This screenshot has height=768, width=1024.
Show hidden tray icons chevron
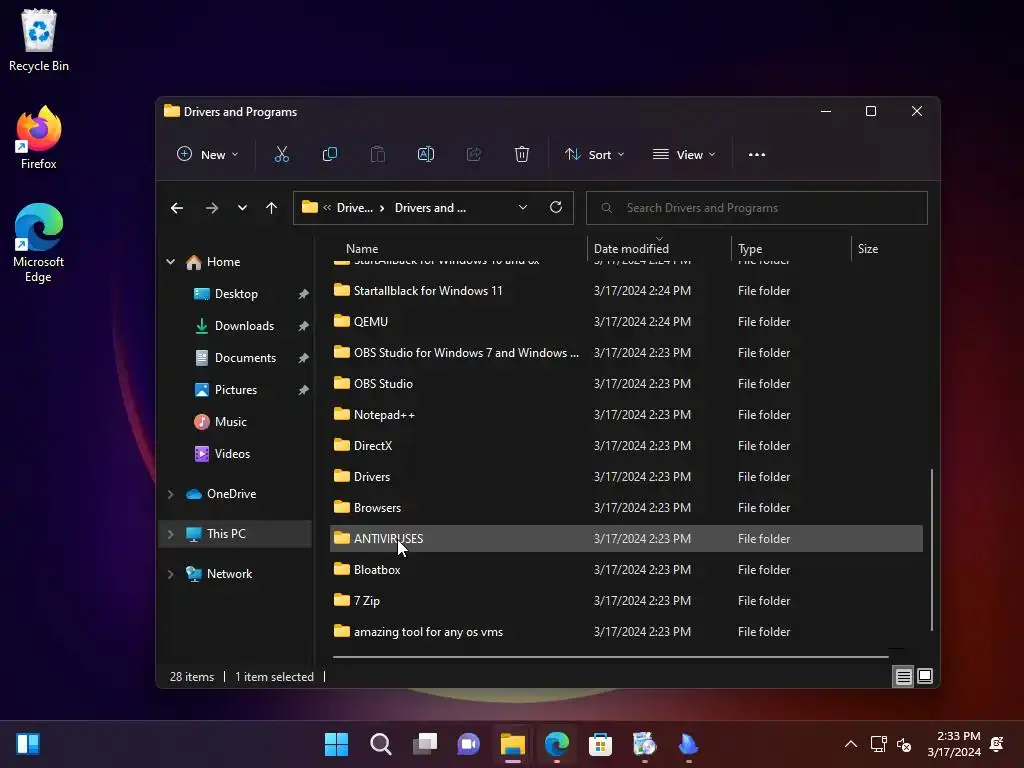[851, 744]
